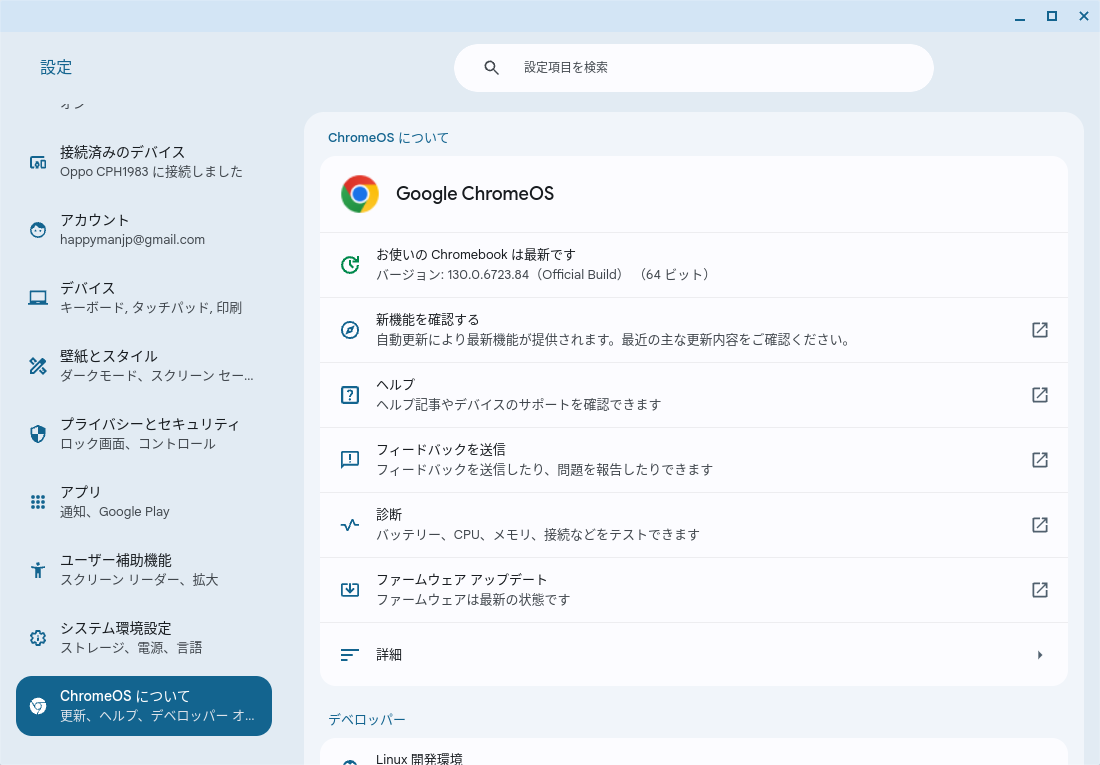1100x765 pixels.
Task: Click お使いの Chromebook は最新です text
Action: pos(476,255)
